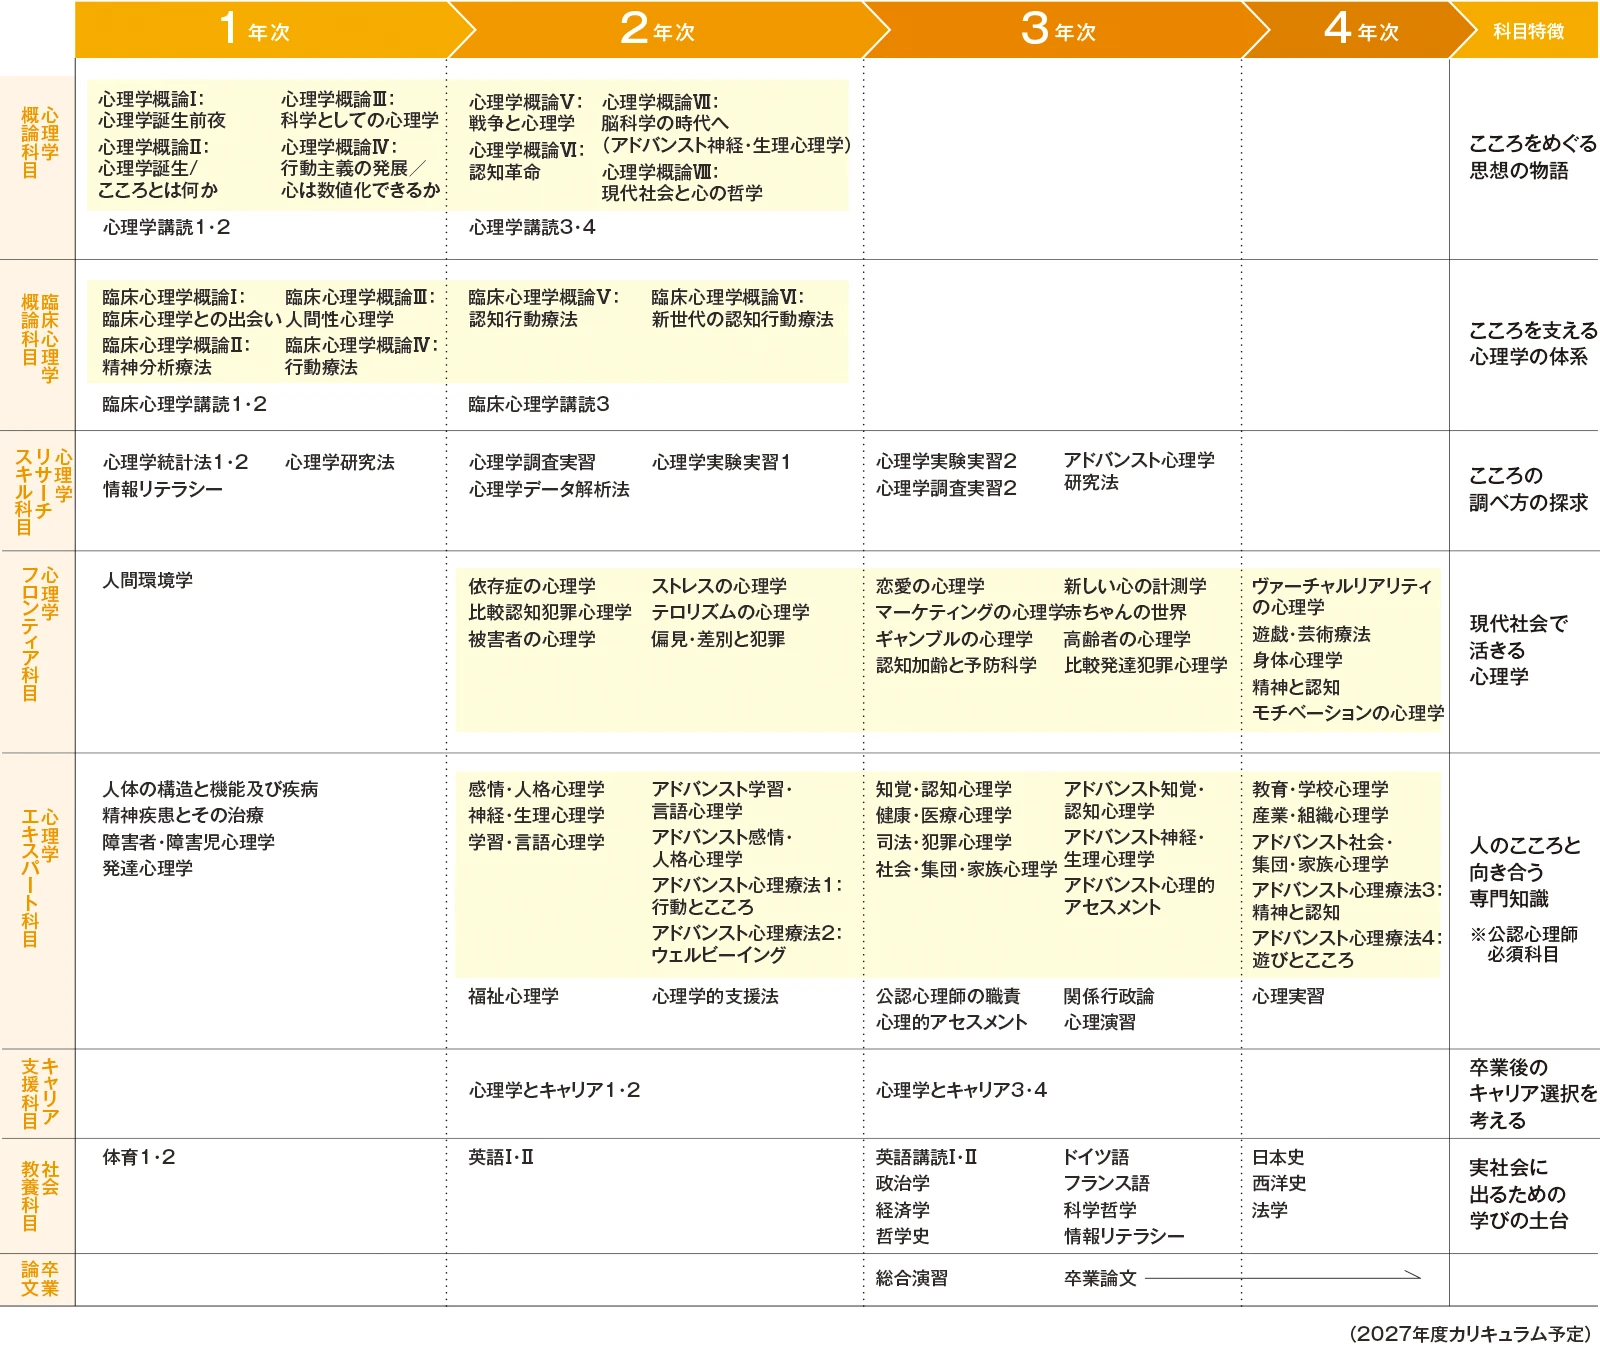
Task: Select the モチベーションの心理学 course
Action: [1347, 713]
